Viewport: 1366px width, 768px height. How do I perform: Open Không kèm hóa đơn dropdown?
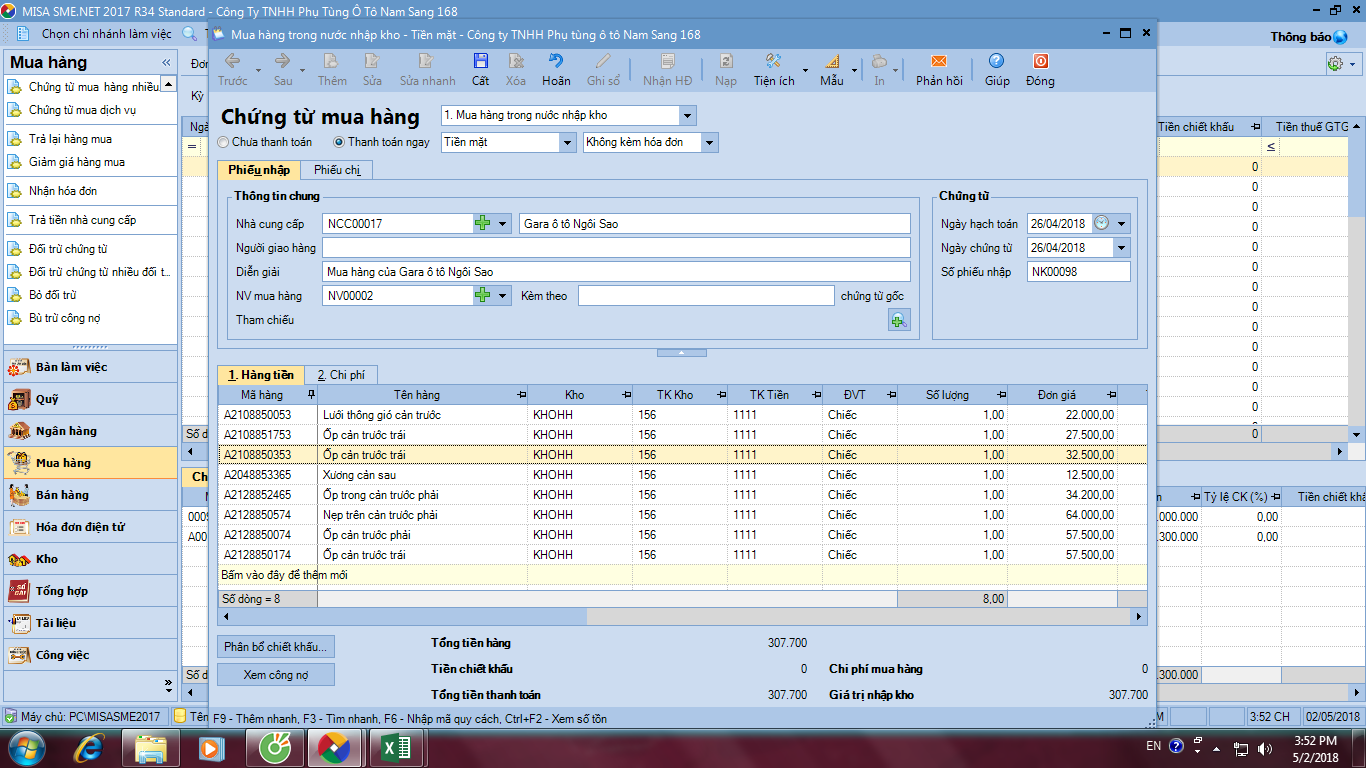710,142
